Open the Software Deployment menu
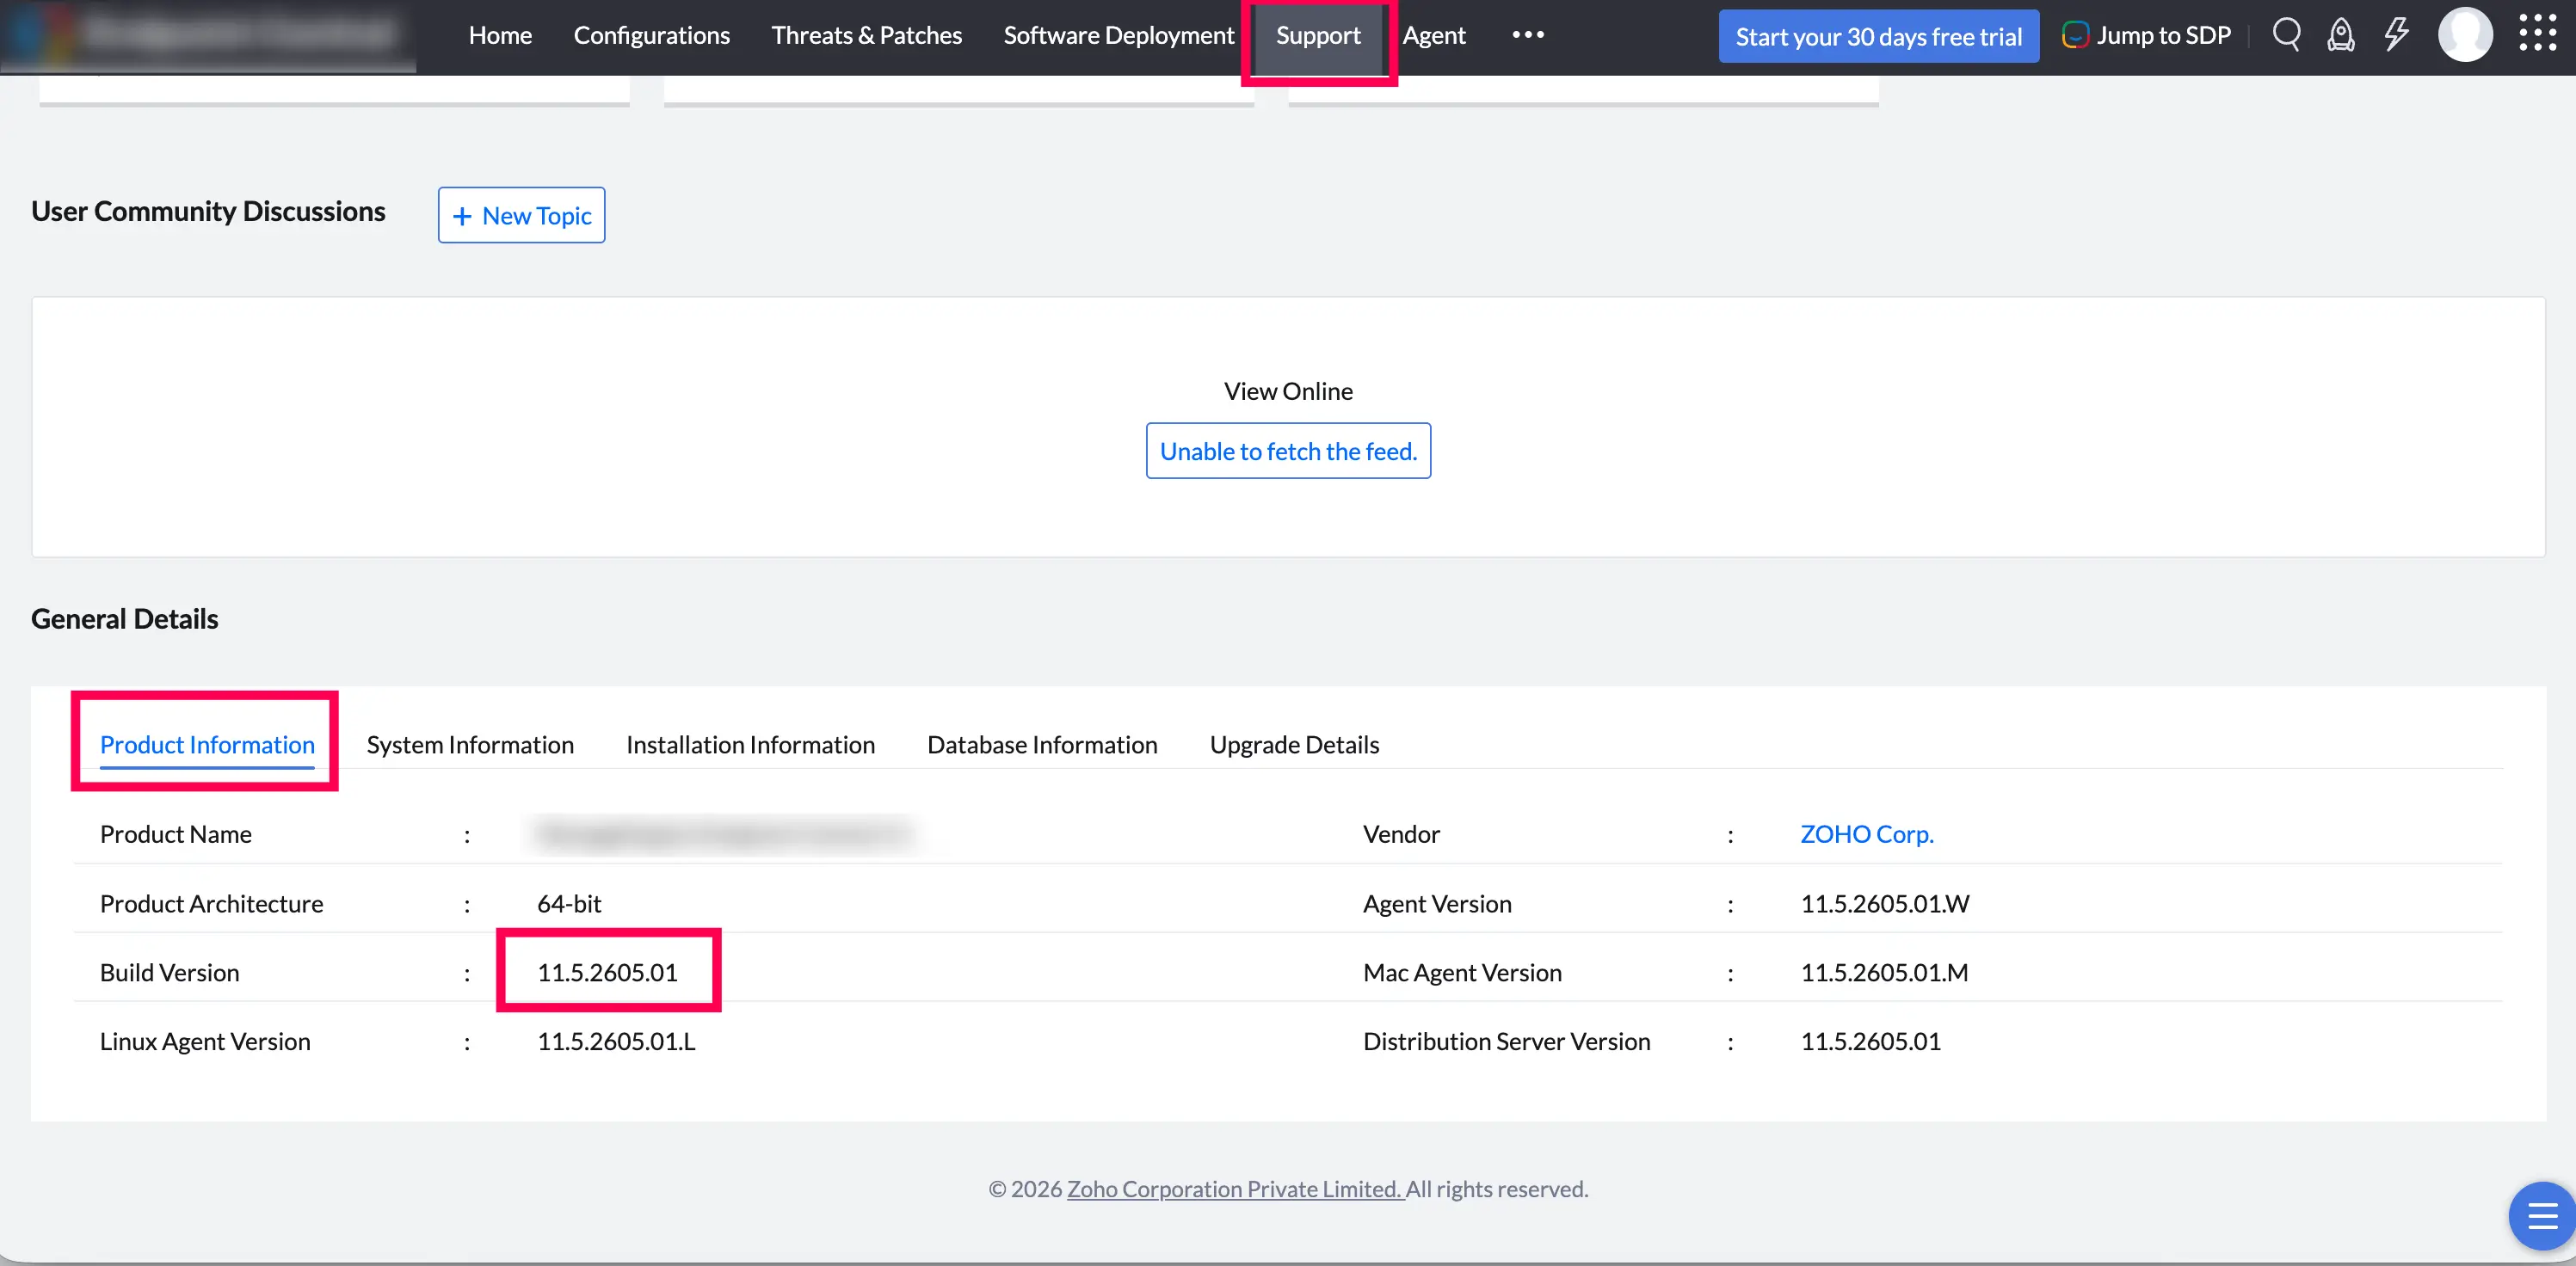Image resolution: width=2576 pixels, height=1266 pixels. pos(1118,35)
